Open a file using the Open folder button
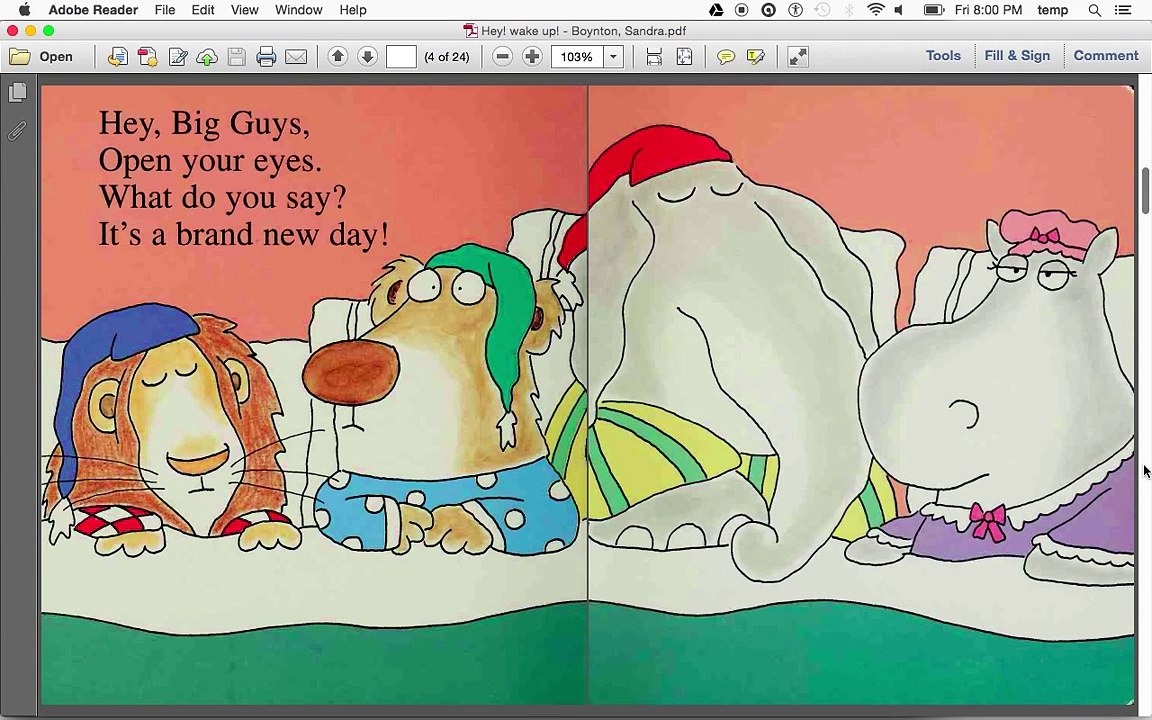 41,57
